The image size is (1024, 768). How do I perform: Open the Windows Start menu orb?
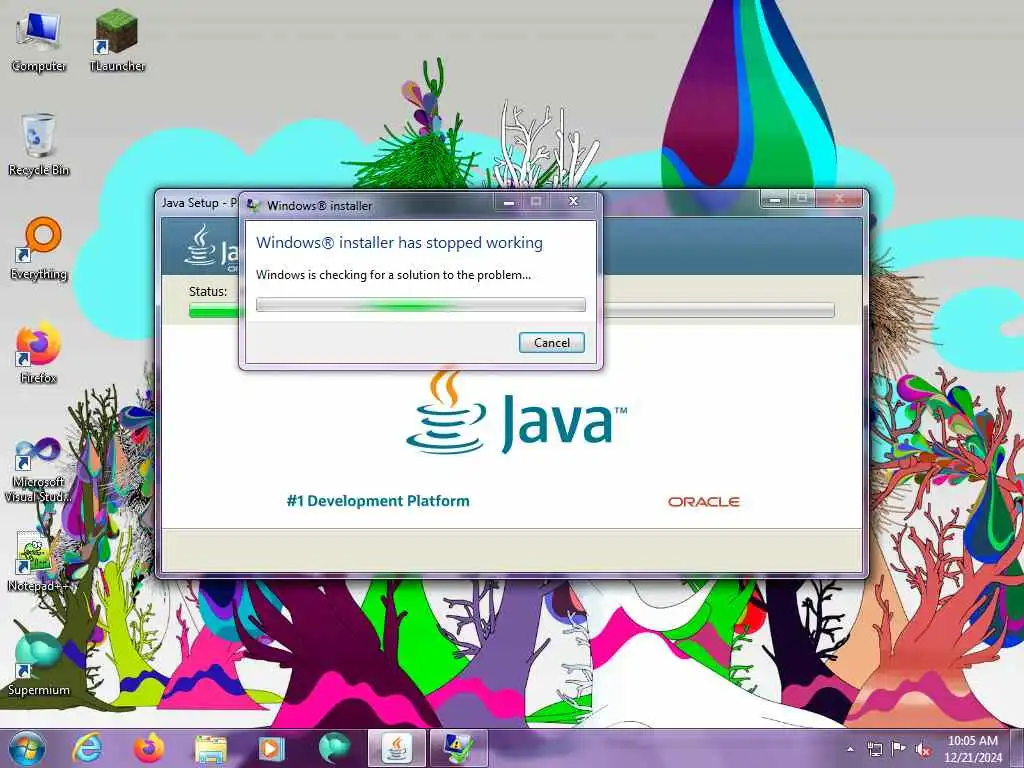27,748
